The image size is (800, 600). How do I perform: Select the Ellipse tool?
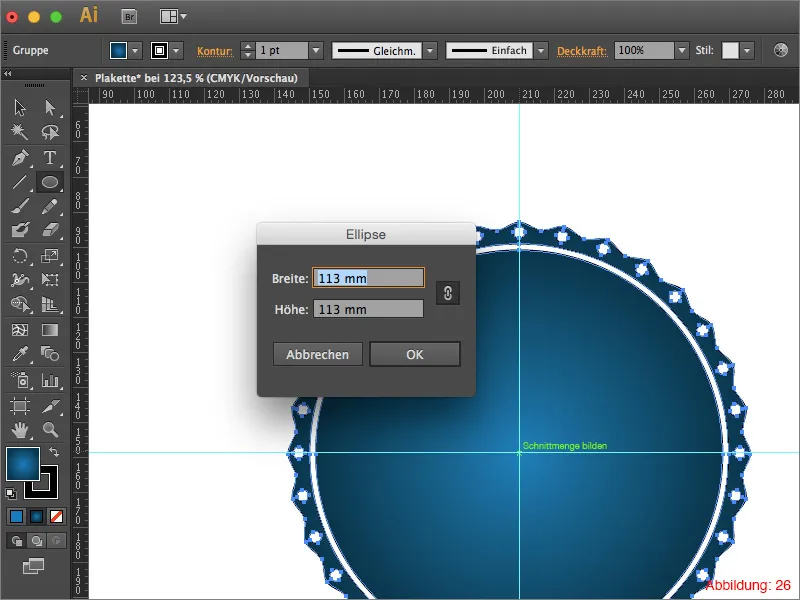pos(49,182)
